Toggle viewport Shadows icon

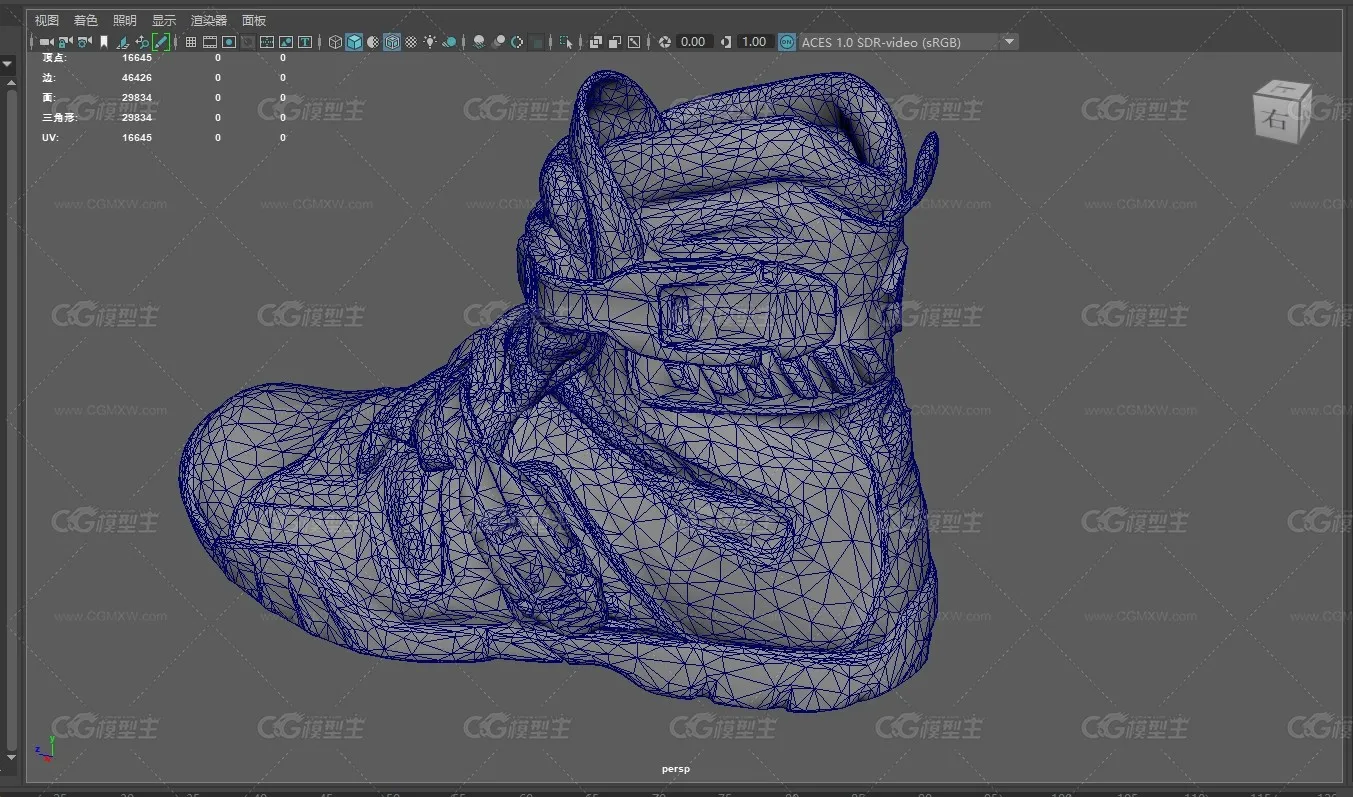click(449, 42)
